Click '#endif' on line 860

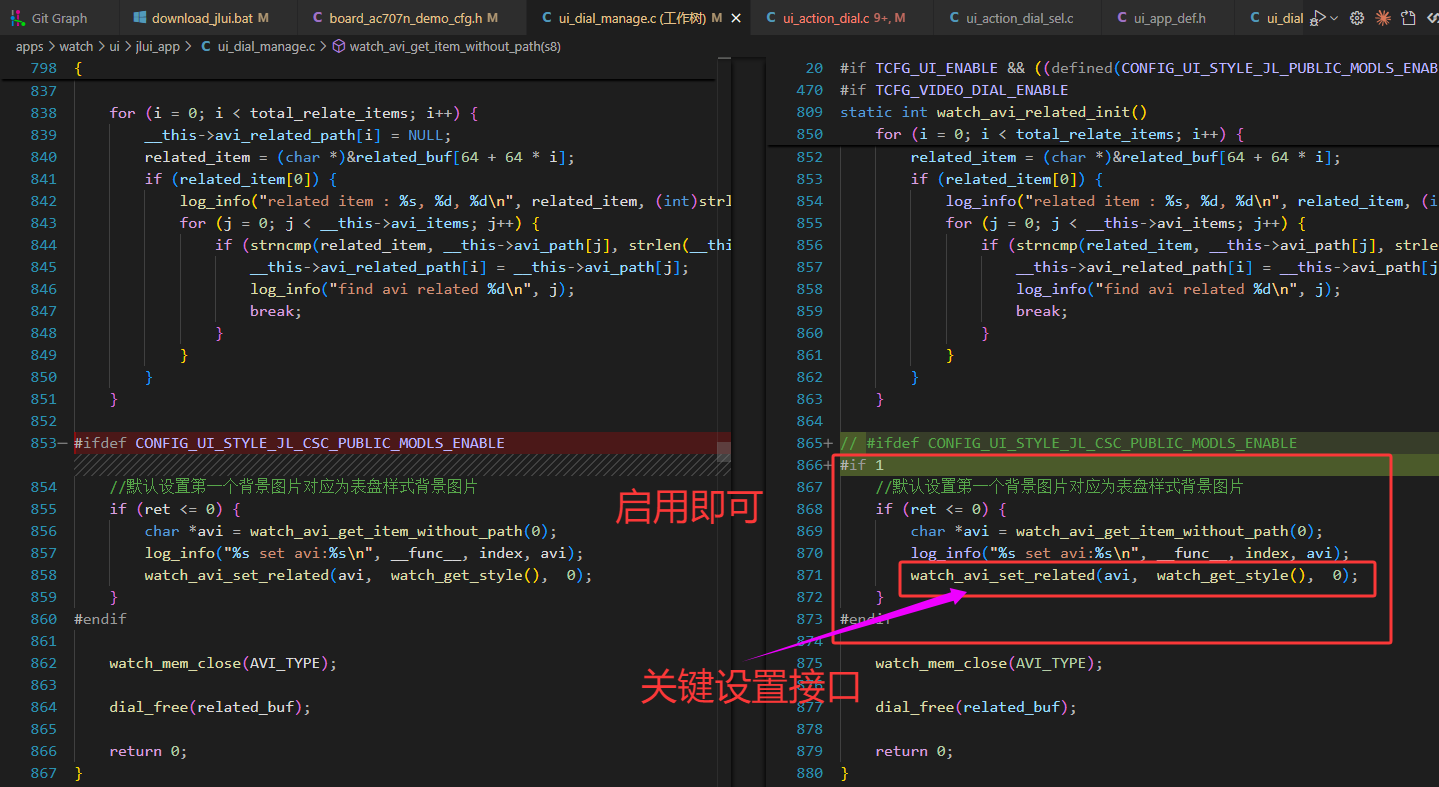[x=100, y=619]
